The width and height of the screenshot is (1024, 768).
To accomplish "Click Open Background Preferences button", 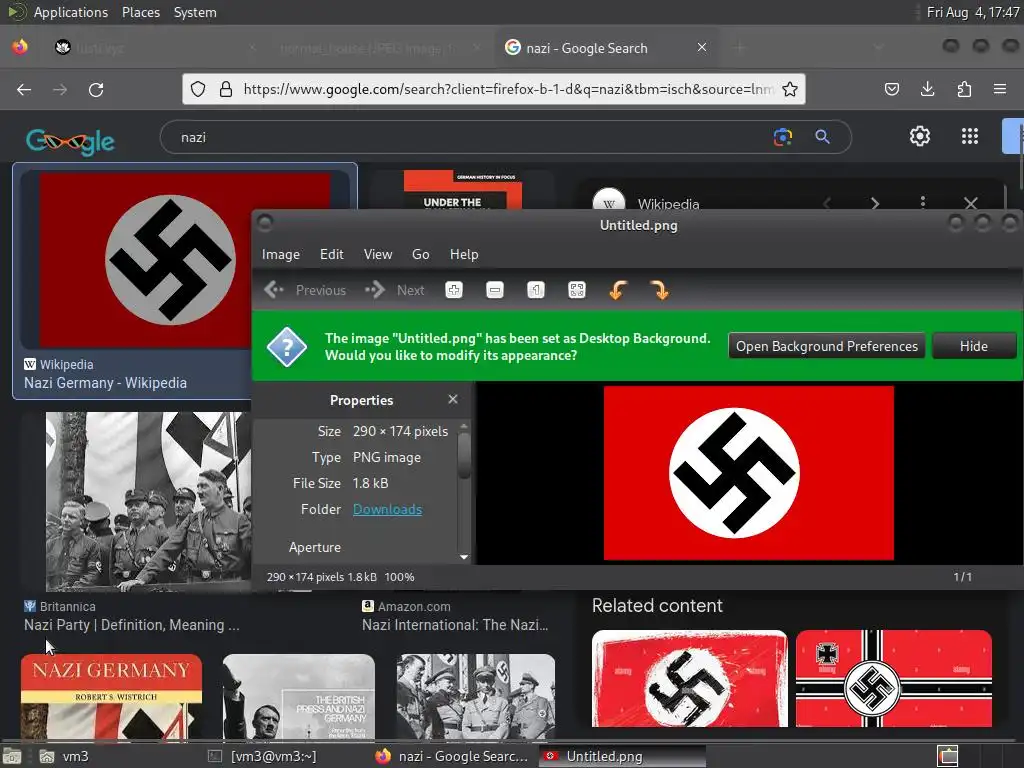I will (x=827, y=346).
